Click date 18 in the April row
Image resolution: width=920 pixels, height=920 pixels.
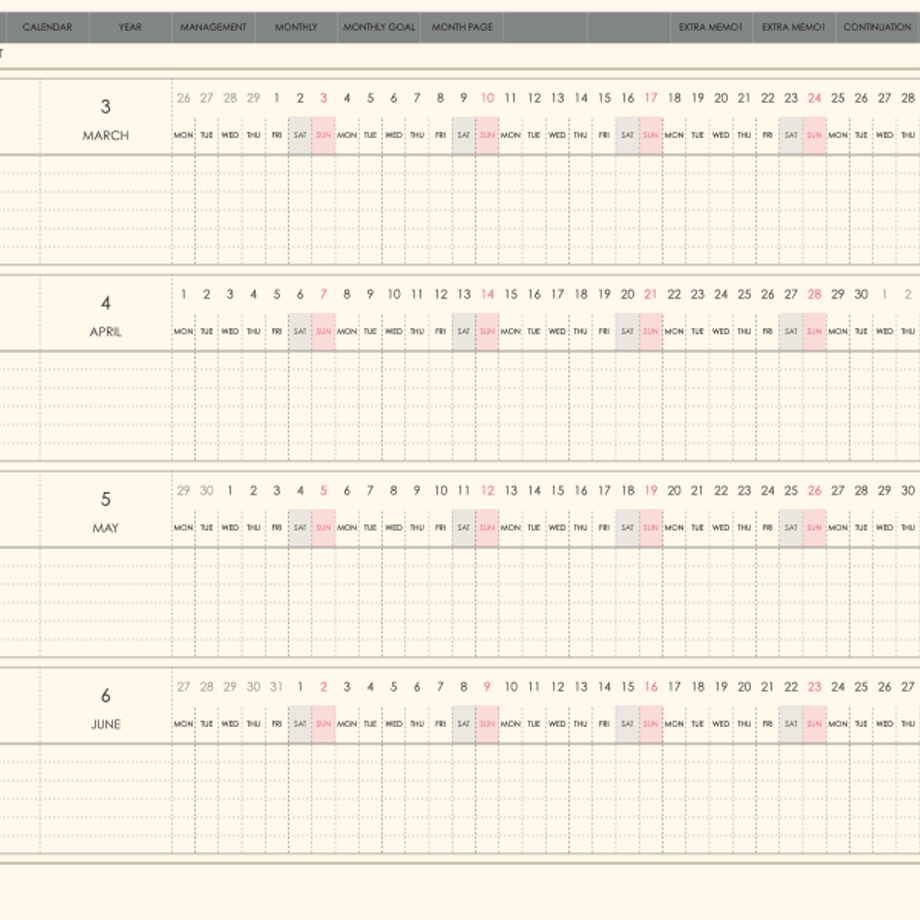[x=581, y=295]
